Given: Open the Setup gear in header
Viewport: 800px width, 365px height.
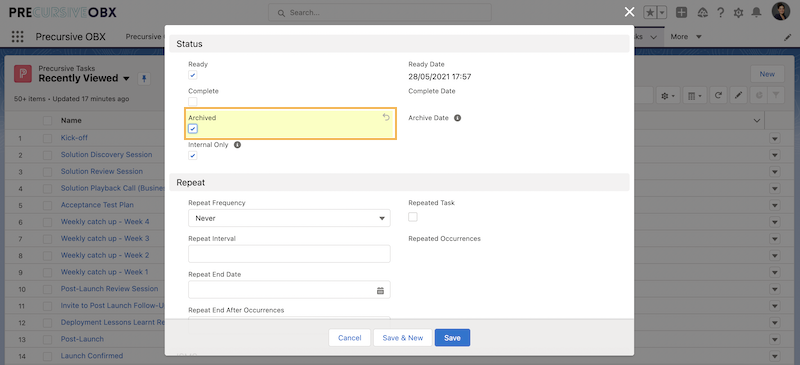Looking at the screenshot, I should [738, 13].
